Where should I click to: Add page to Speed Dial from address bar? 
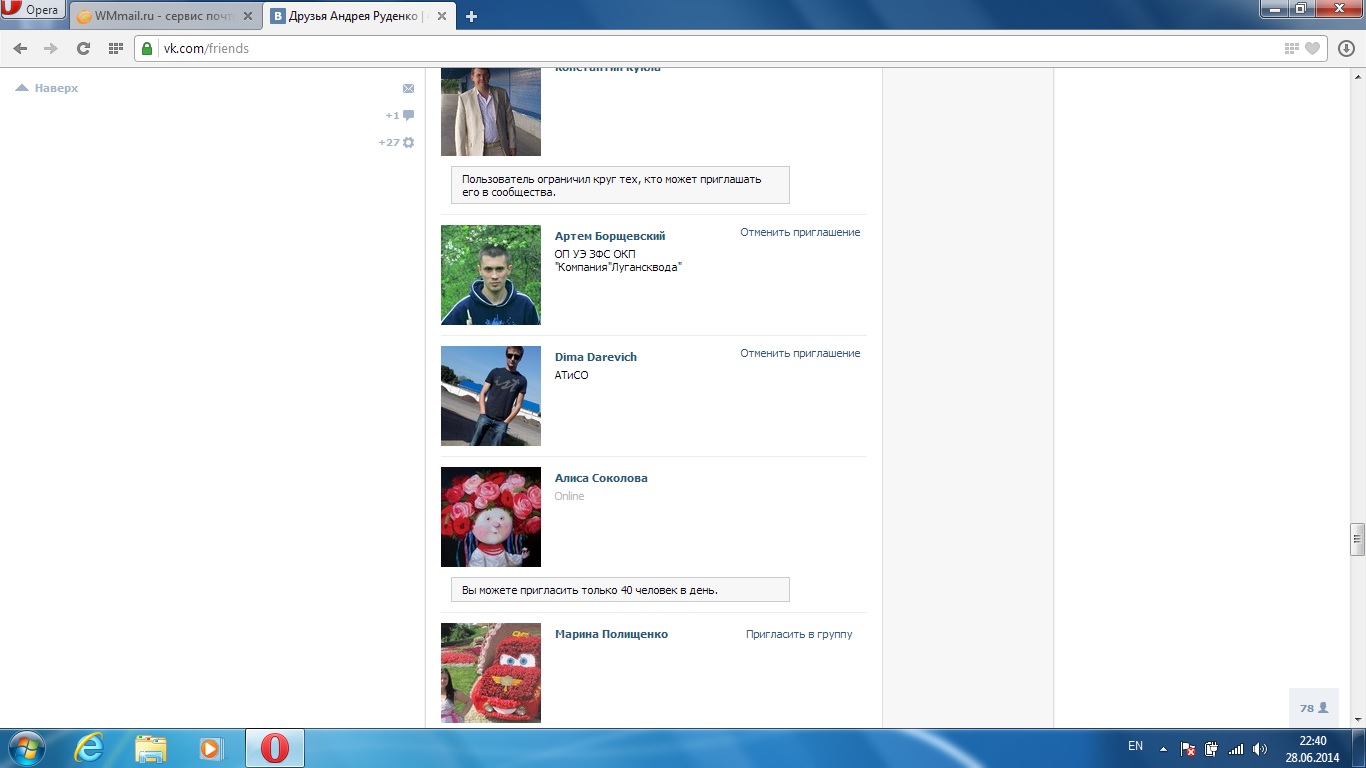coord(1292,48)
